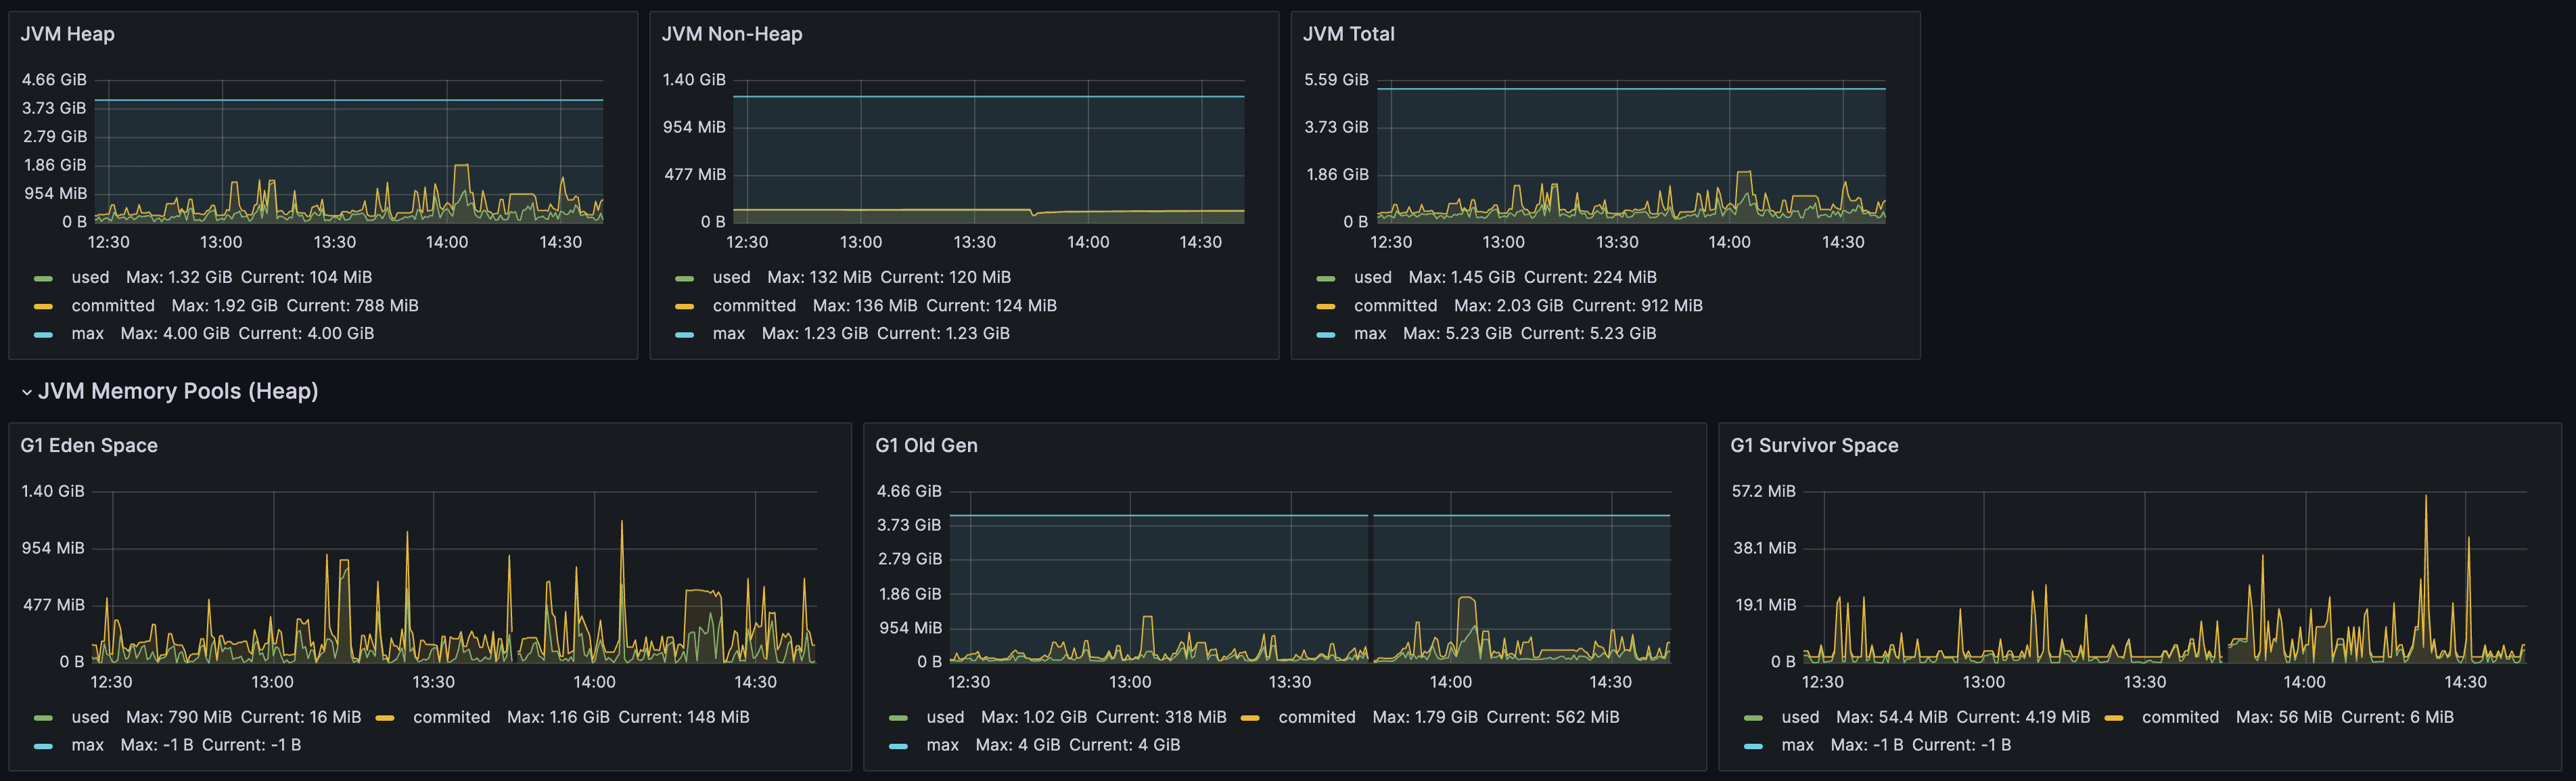Click the green used color icon in the JVM Heap legend

pos(43,278)
